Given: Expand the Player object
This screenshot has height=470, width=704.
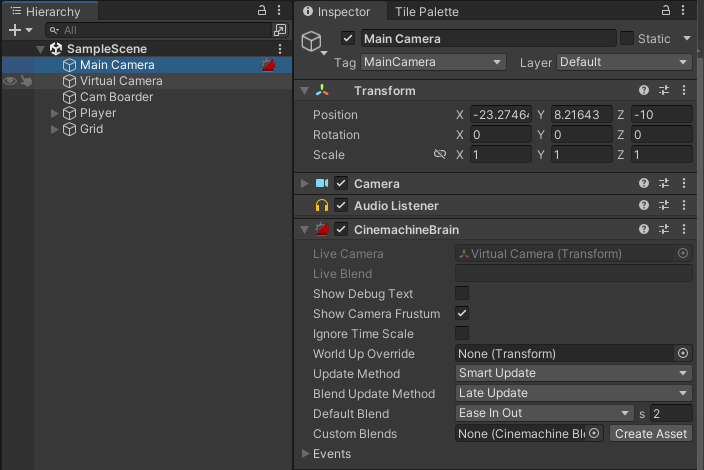Looking at the screenshot, I should click(x=54, y=113).
